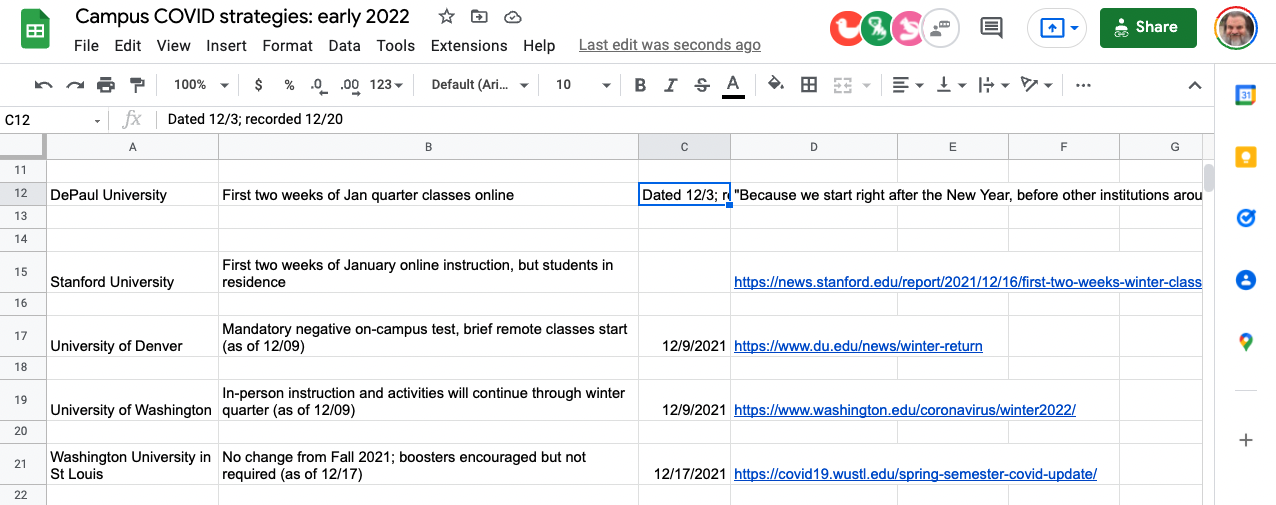The height and width of the screenshot is (505, 1276).
Task: Open the more number formats dropdown
Action: coord(386,85)
